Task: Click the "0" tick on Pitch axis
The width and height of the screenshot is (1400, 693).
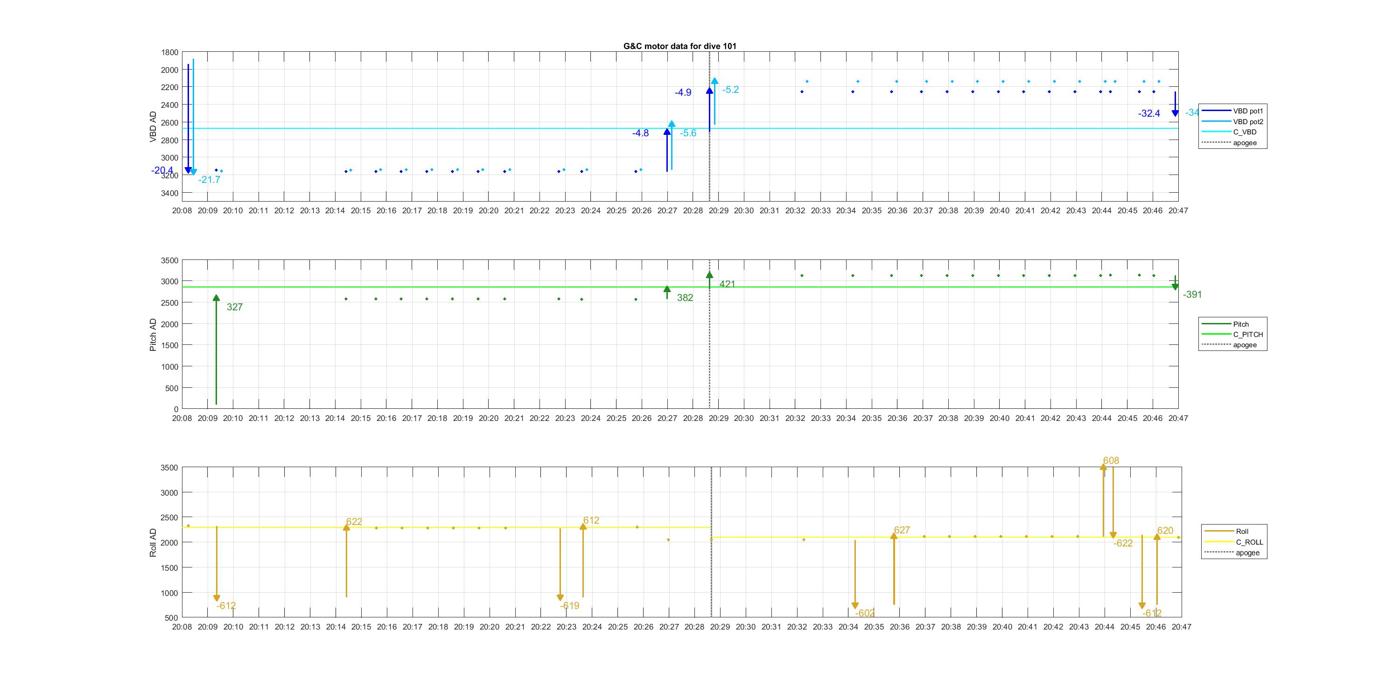Action: tap(177, 409)
